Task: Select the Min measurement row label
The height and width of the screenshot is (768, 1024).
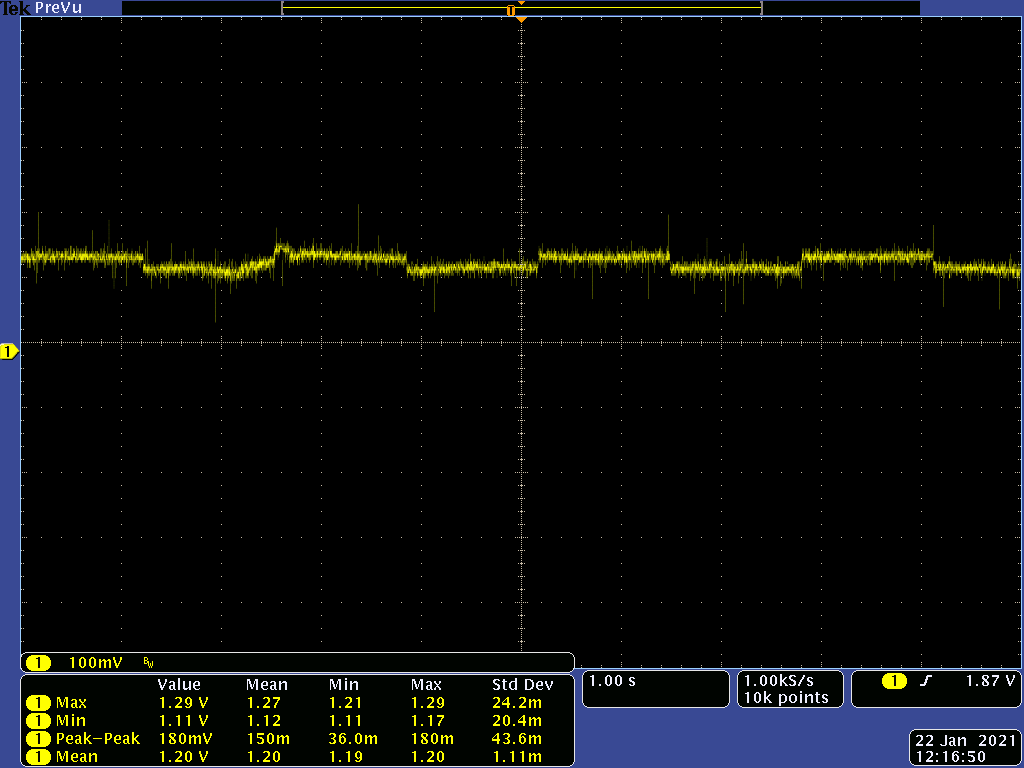Action: [71, 721]
